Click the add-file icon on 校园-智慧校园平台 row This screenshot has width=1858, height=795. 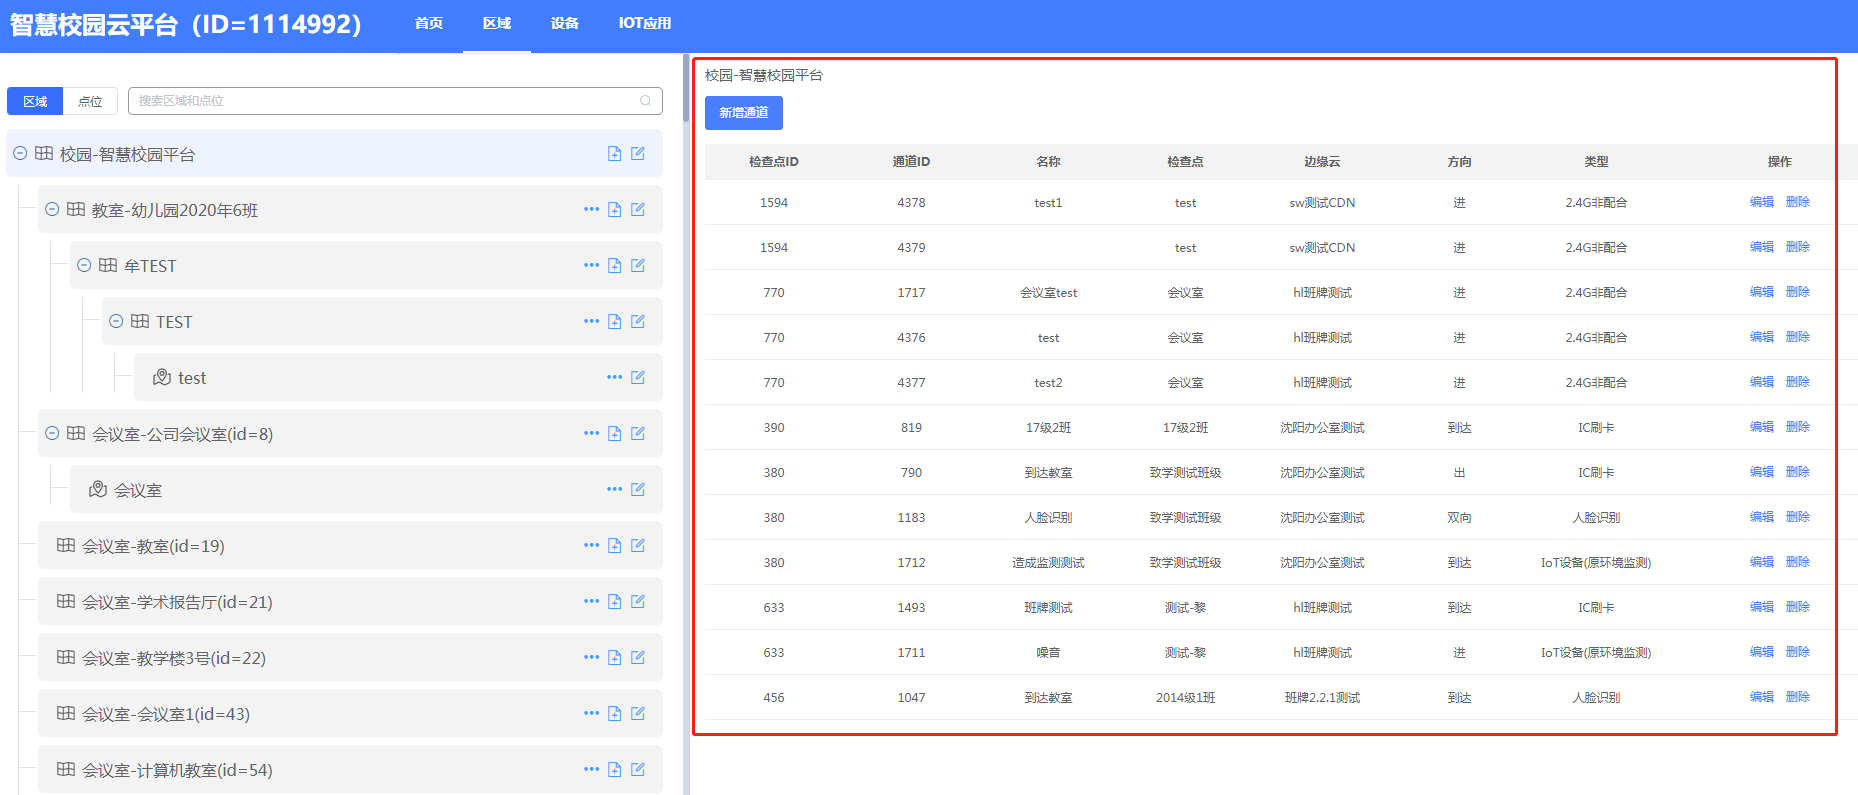pyautogui.click(x=614, y=154)
